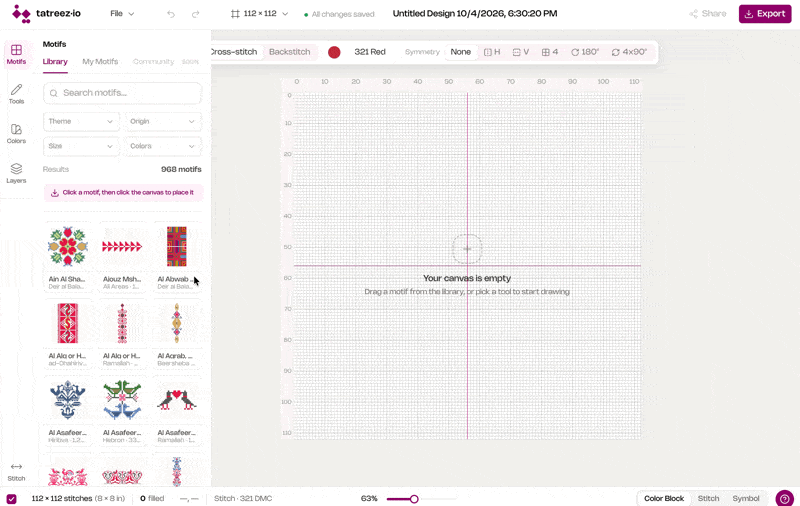Switch to the Community tab
This screenshot has height=506, width=800.
(x=154, y=62)
